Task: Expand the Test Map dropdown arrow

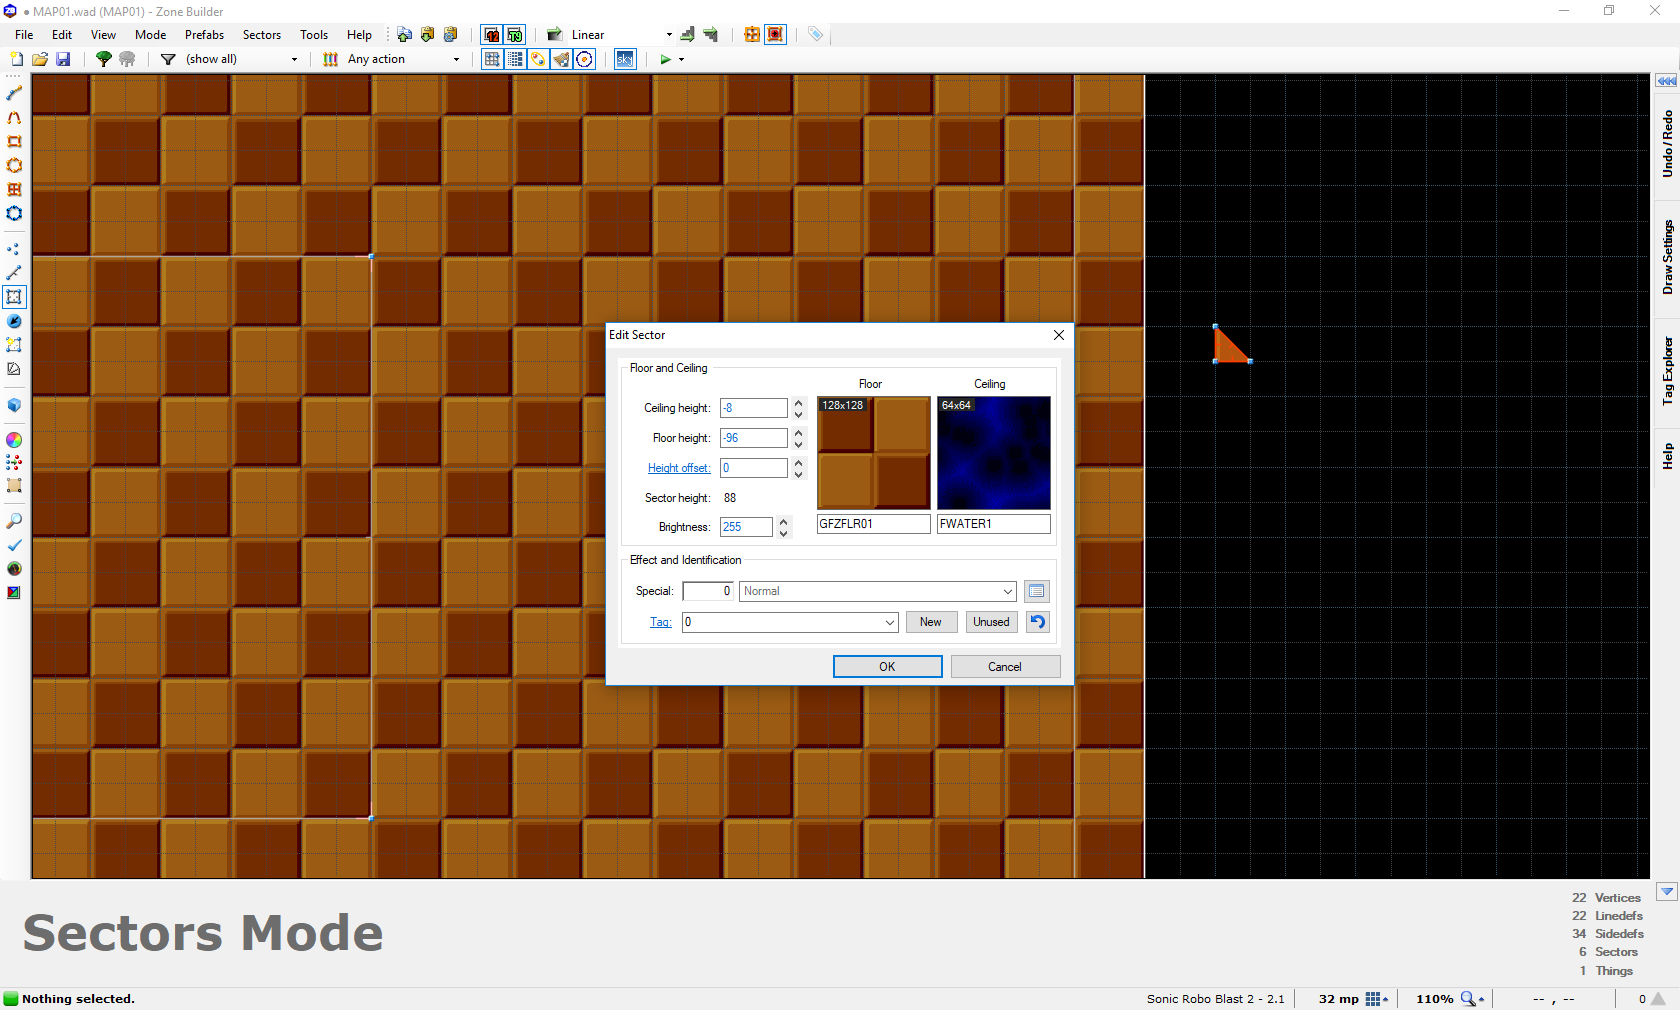Action: [682, 59]
